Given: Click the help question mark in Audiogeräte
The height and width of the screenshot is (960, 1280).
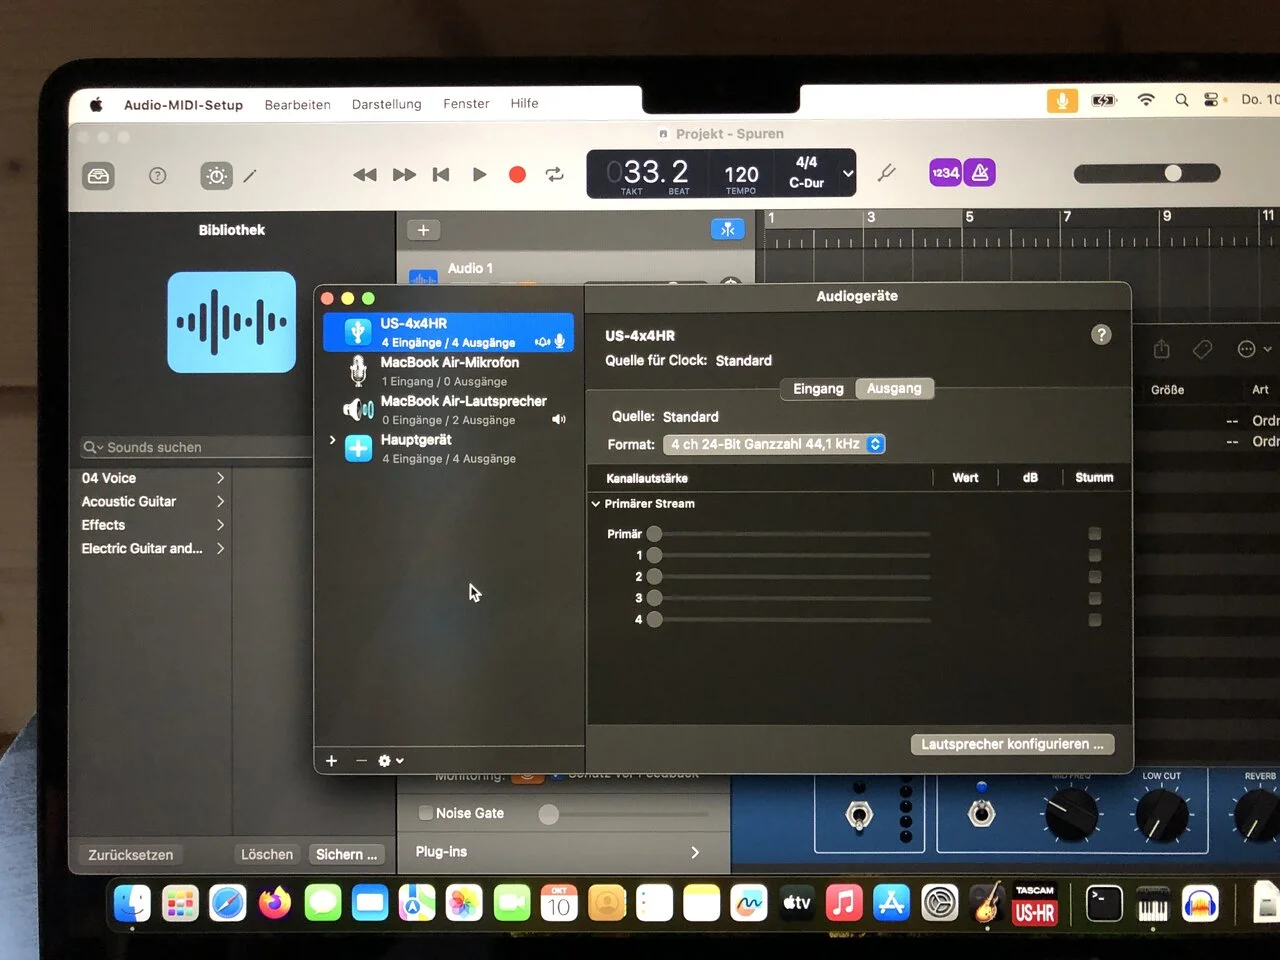Looking at the screenshot, I should 1101,335.
